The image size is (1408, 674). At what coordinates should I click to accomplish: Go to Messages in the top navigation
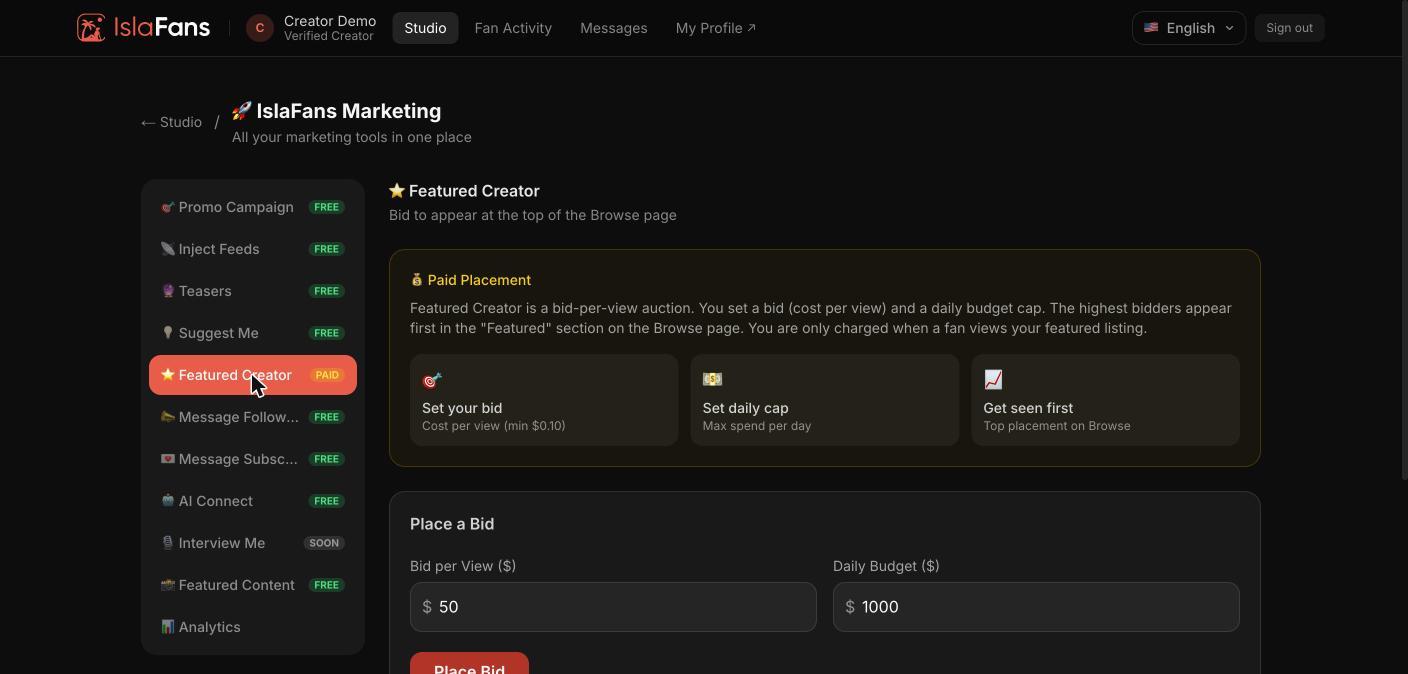click(x=614, y=28)
